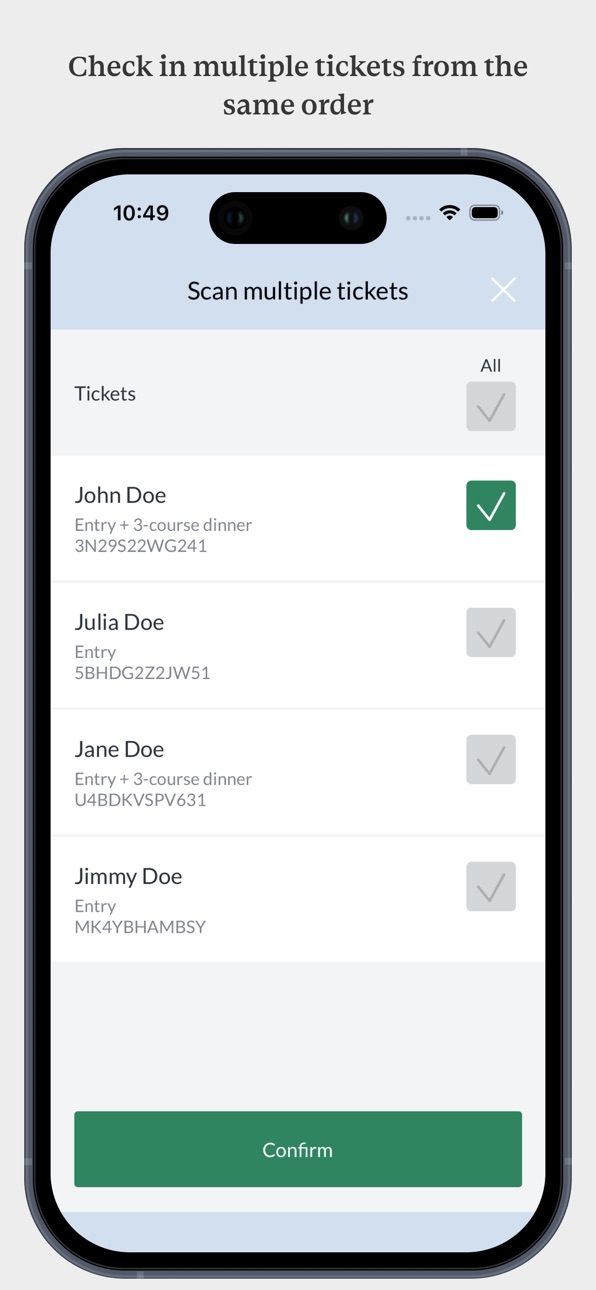Tap the Confirm button

click(298, 1149)
